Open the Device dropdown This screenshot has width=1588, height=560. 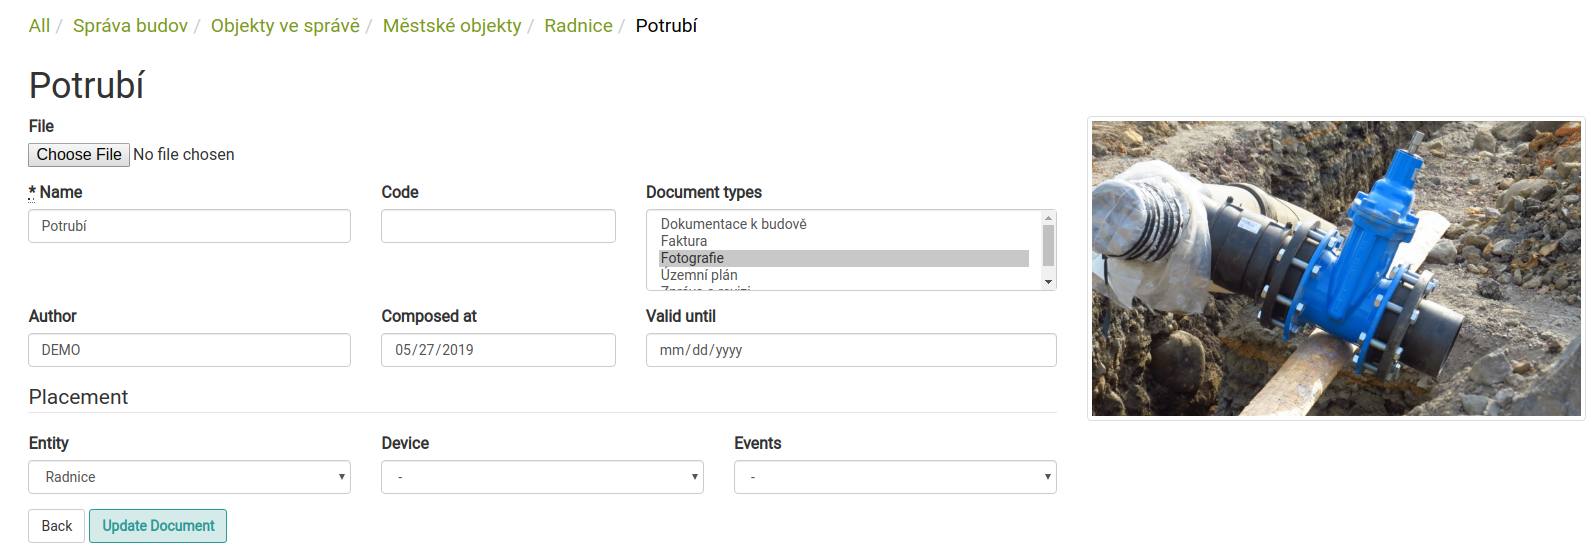click(542, 477)
